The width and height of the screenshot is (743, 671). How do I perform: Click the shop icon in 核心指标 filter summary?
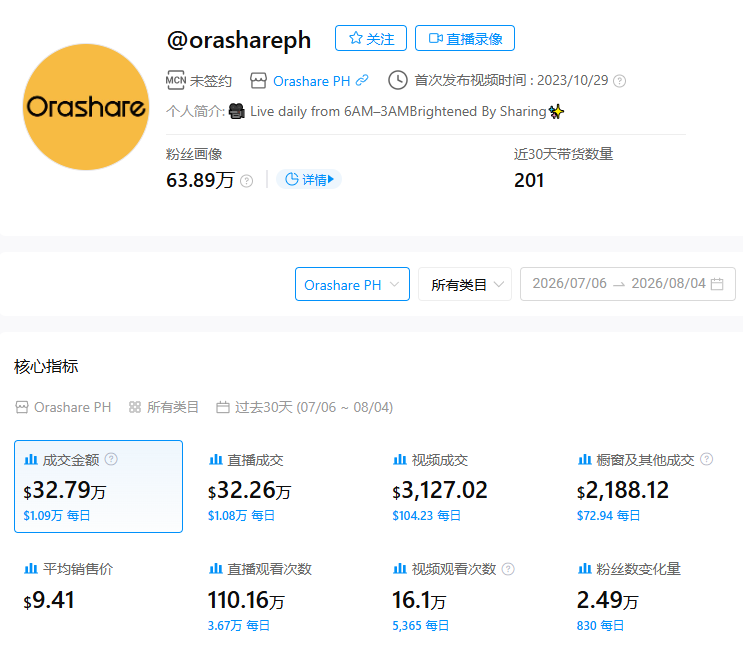(x=22, y=407)
